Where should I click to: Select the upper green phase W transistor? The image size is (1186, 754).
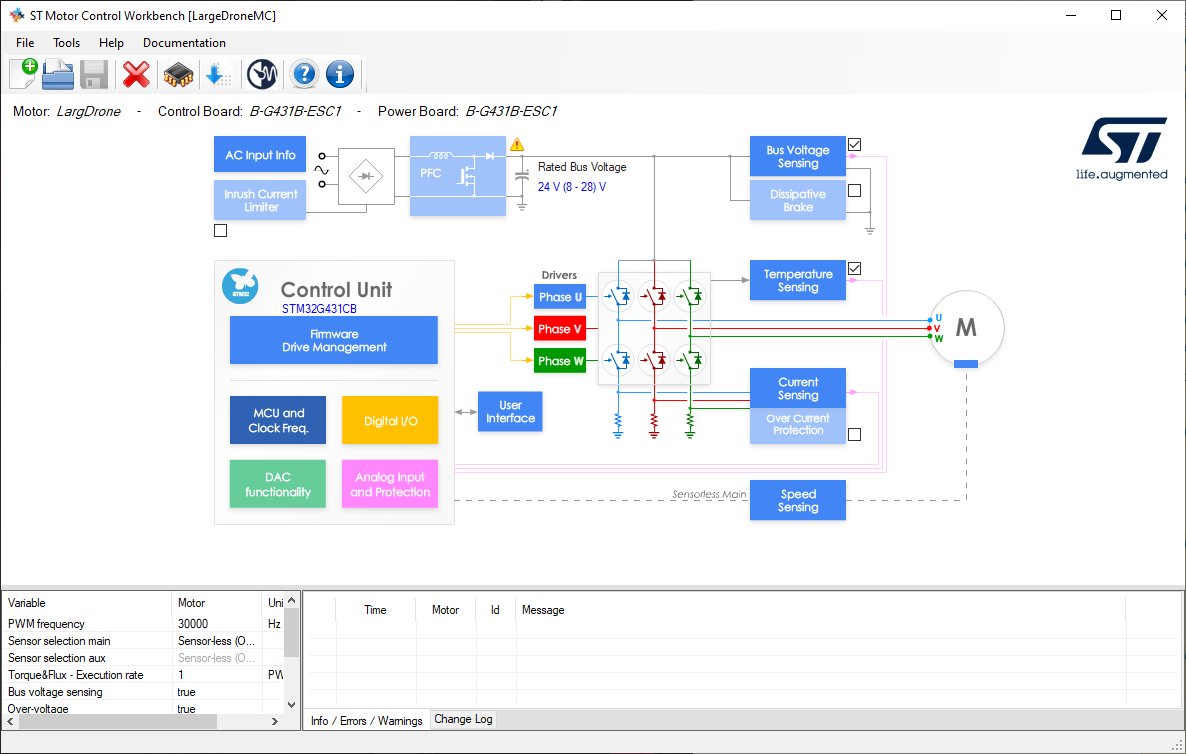pyautogui.click(x=690, y=296)
